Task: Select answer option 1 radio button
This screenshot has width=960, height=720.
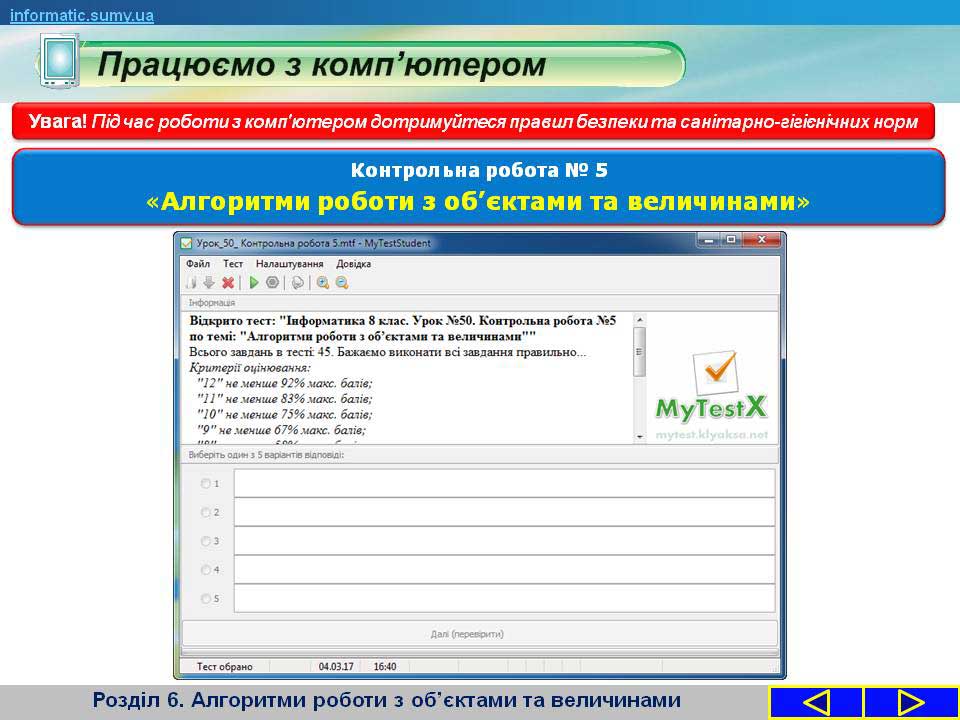Action: [206, 483]
